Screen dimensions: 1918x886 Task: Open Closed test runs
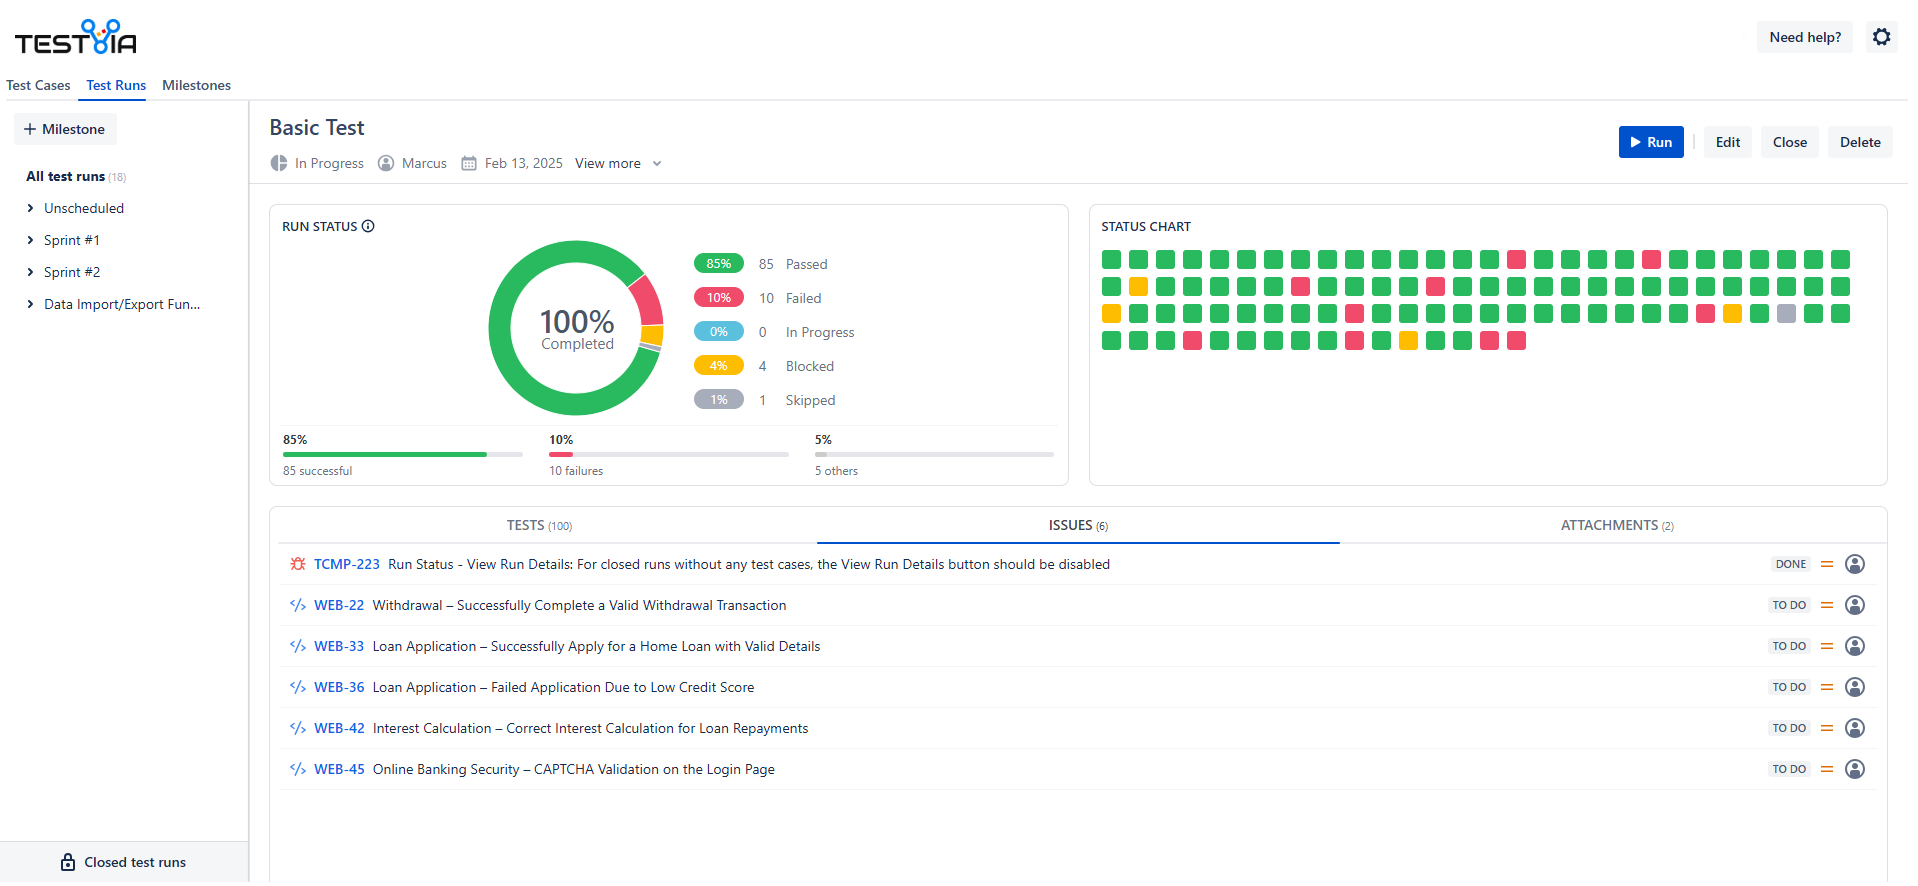(x=124, y=862)
